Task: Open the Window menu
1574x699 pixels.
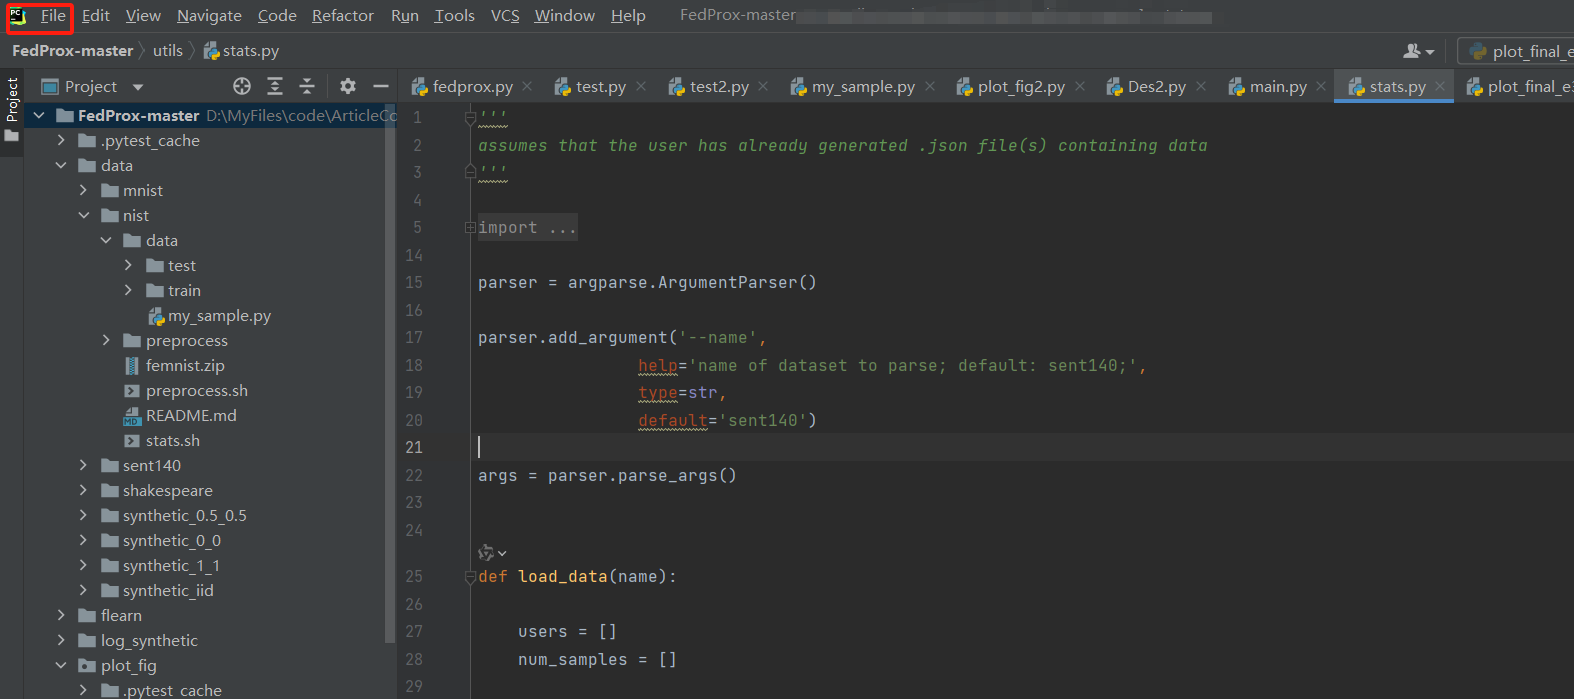Action: (x=564, y=16)
